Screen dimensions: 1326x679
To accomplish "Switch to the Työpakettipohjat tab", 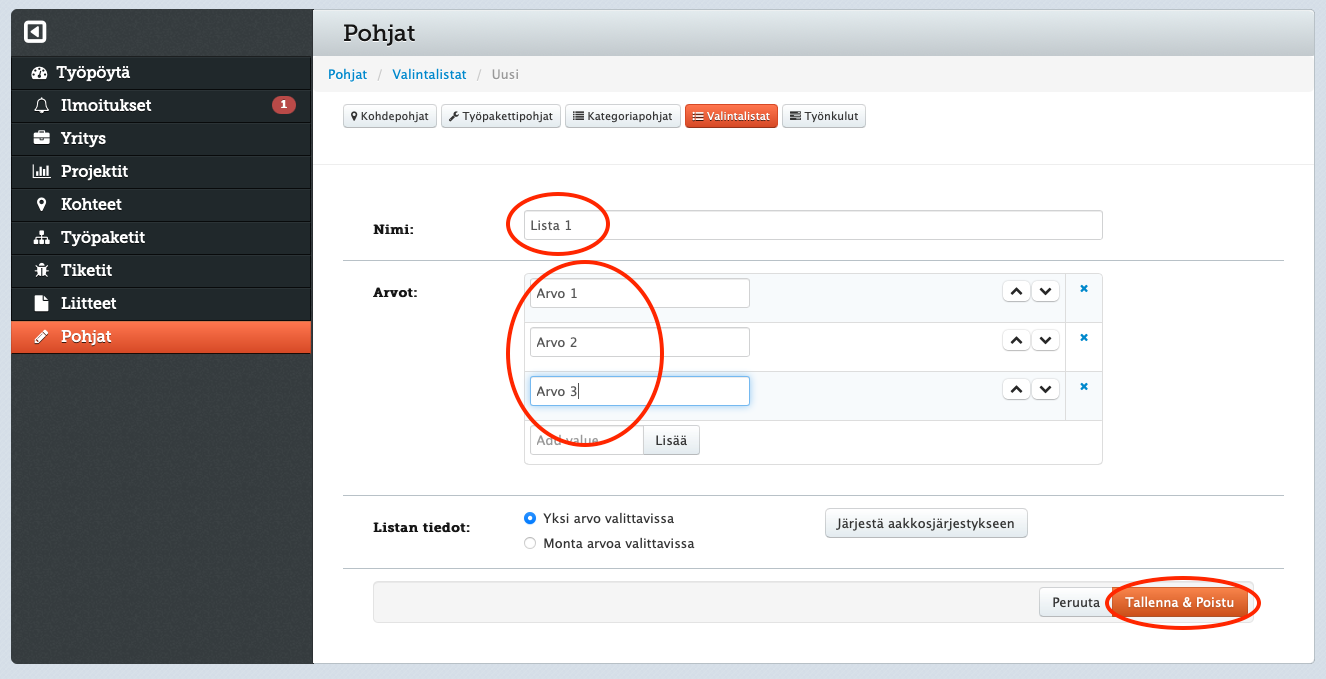I will tap(500, 117).
